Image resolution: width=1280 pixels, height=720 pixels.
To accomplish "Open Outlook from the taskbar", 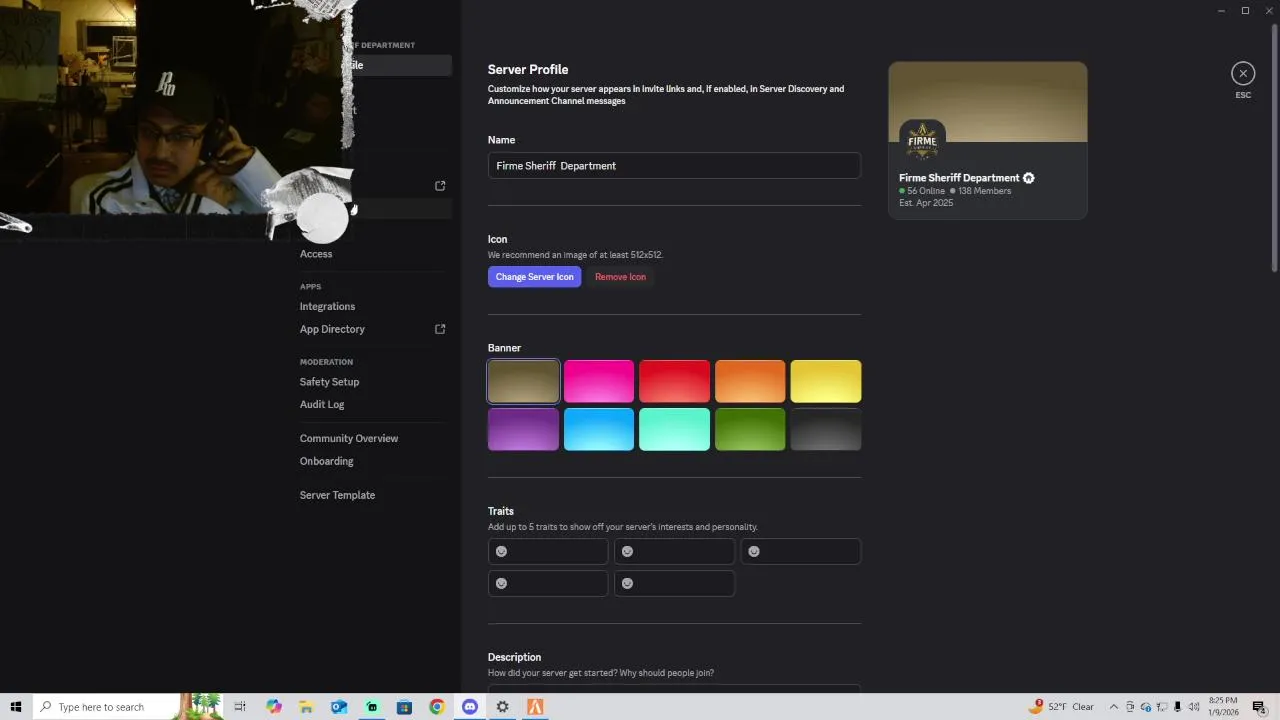I will (339, 707).
